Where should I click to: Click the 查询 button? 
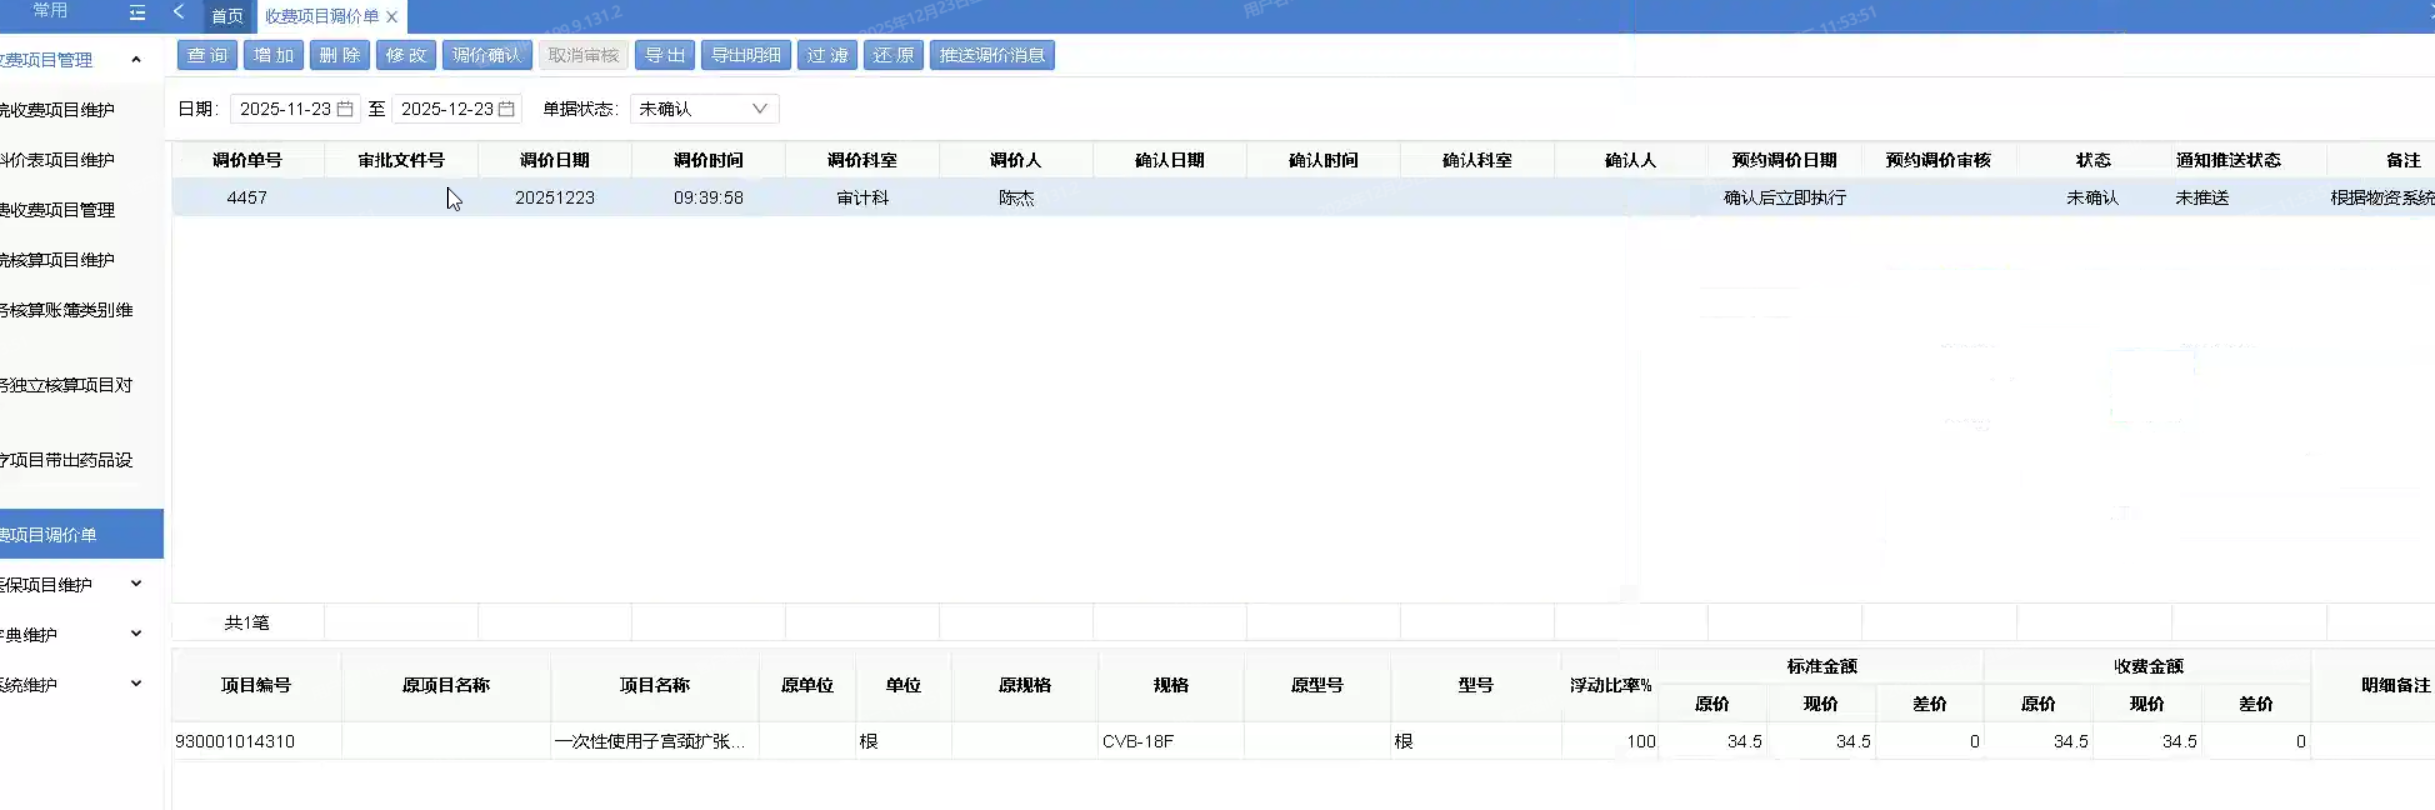[x=207, y=55]
